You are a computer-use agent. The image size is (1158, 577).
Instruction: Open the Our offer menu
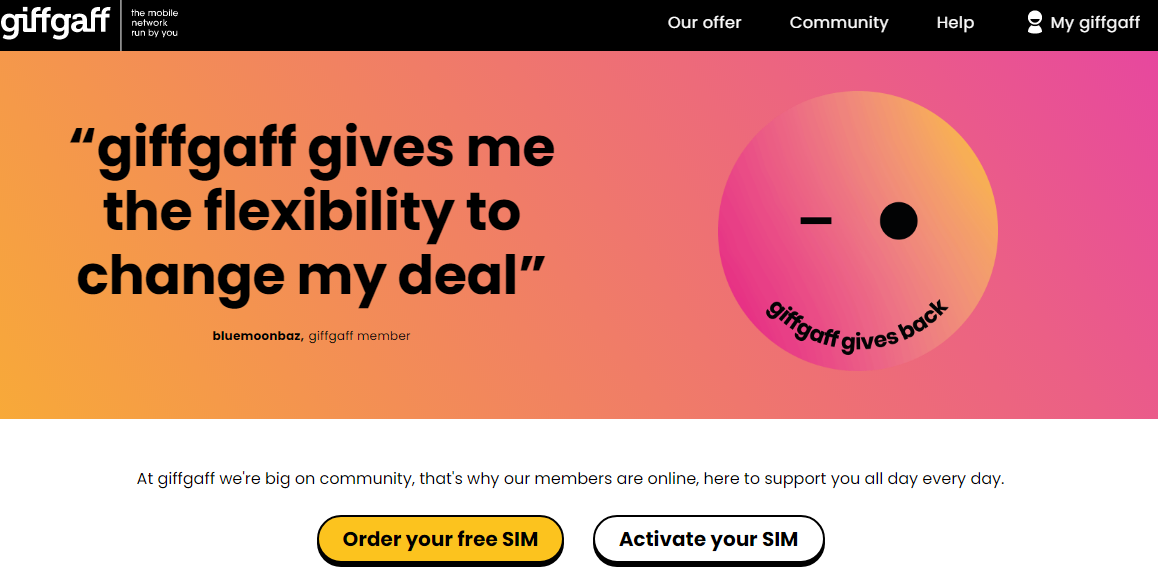pos(704,23)
